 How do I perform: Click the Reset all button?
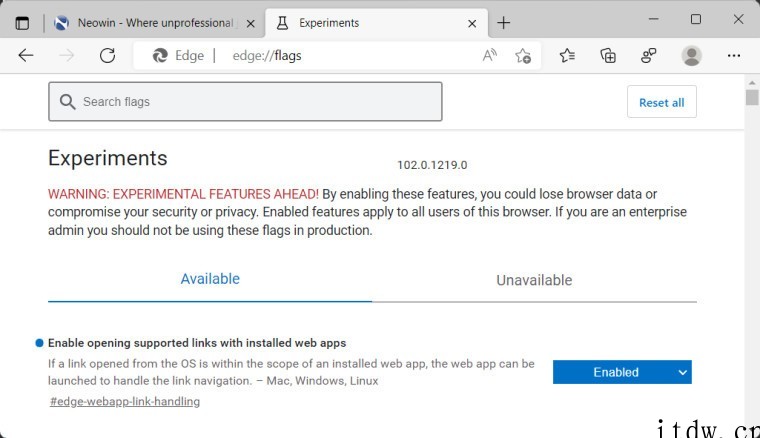click(662, 102)
